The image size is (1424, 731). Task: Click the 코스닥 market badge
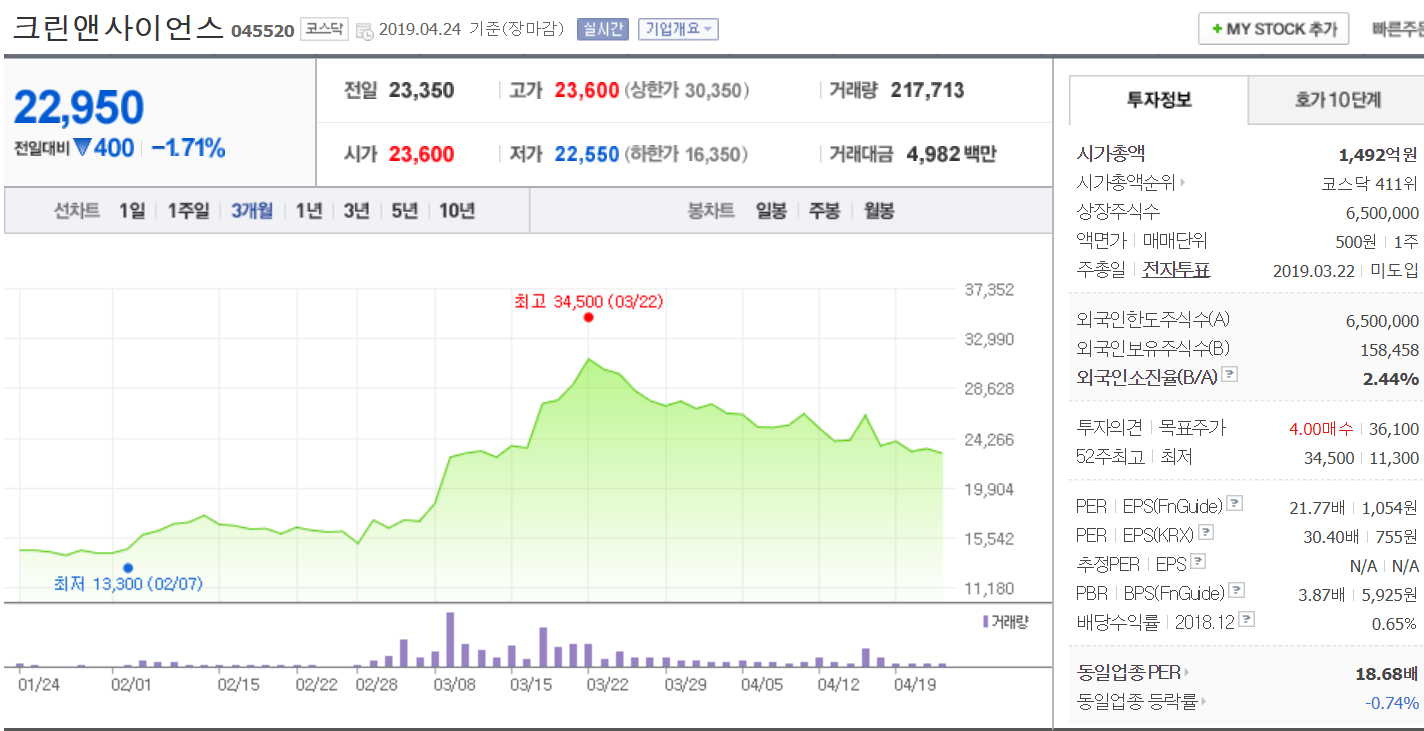[325, 30]
